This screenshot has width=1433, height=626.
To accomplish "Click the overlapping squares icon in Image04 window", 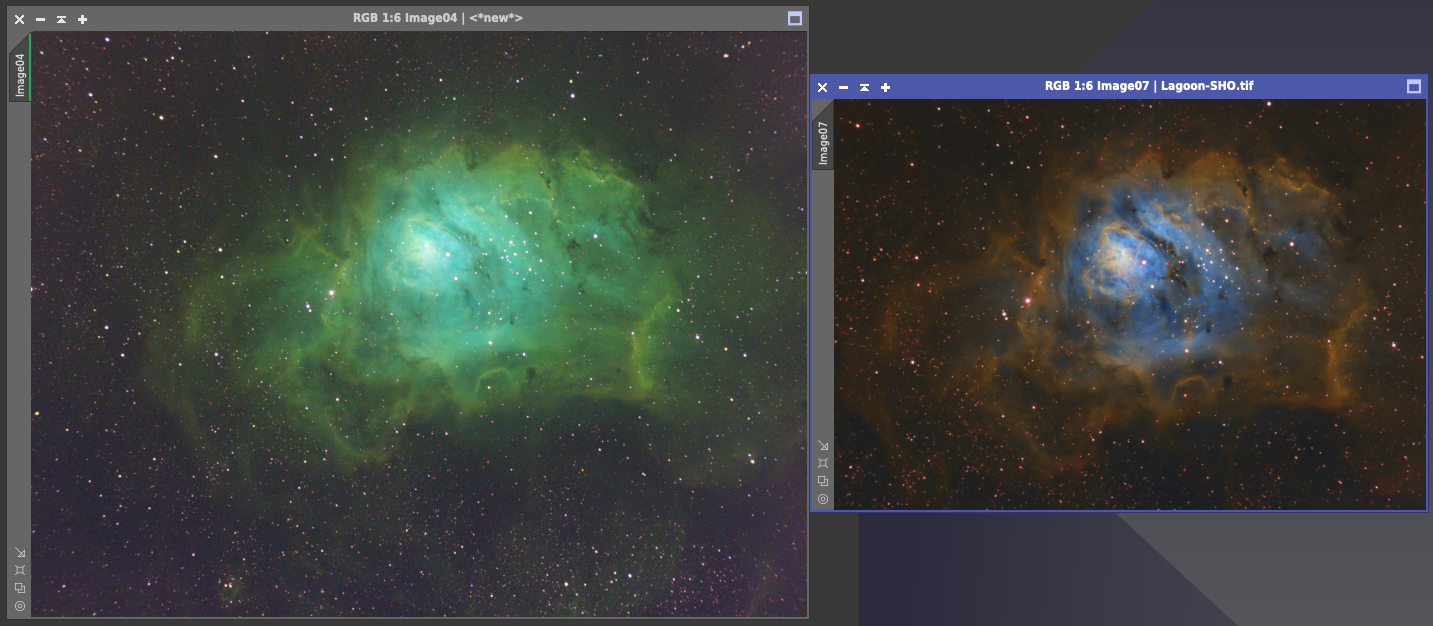I will (20, 588).
